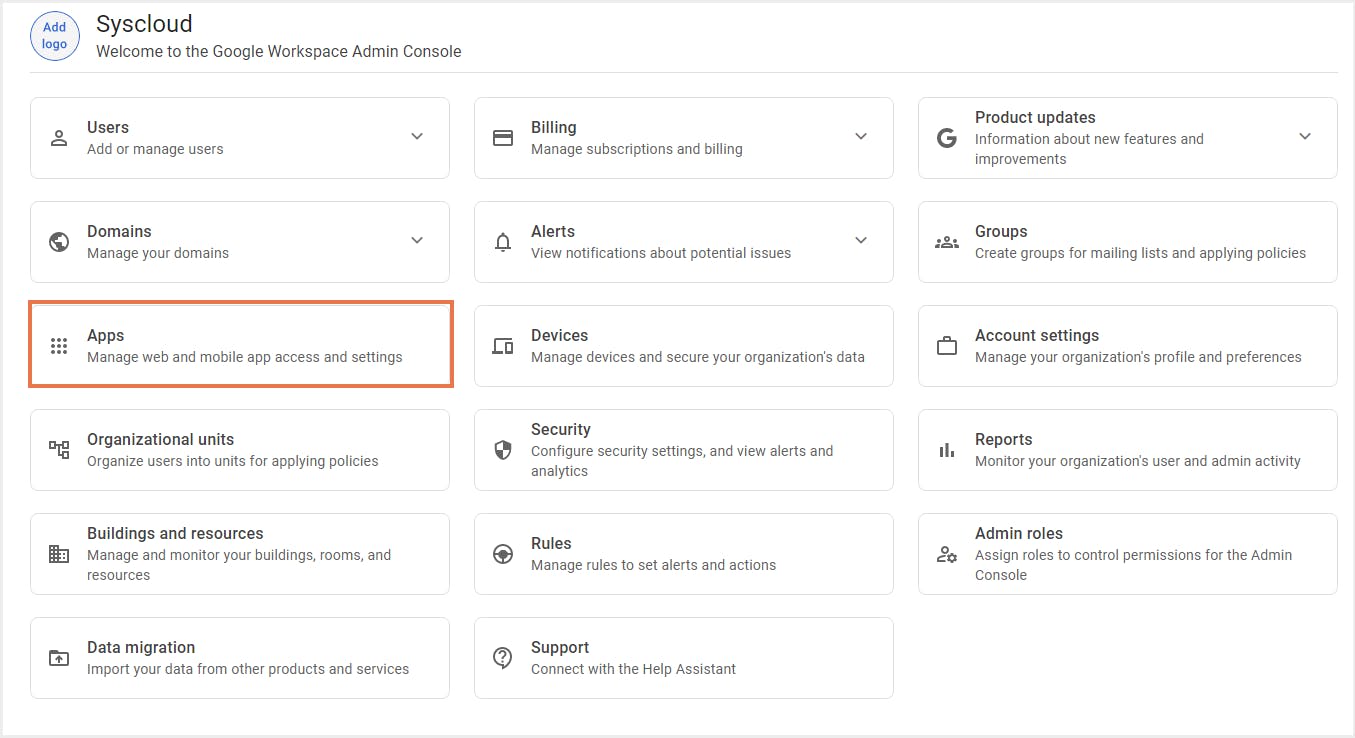
Task: Open the Groups heading
Action: click(x=1001, y=231)
